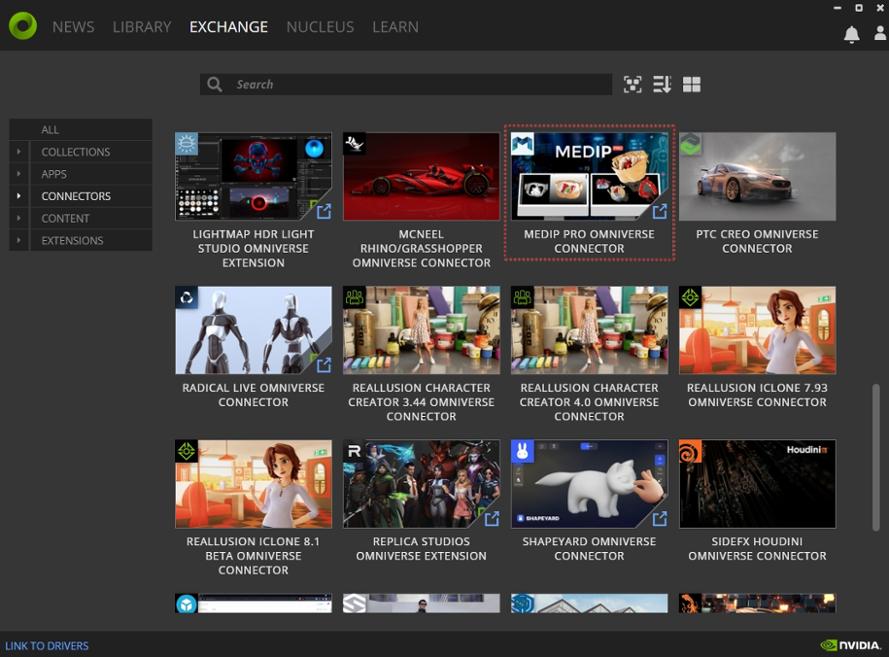Select the Connectors category
This screenshot has height=657, width=889.
tap(91, 196)
